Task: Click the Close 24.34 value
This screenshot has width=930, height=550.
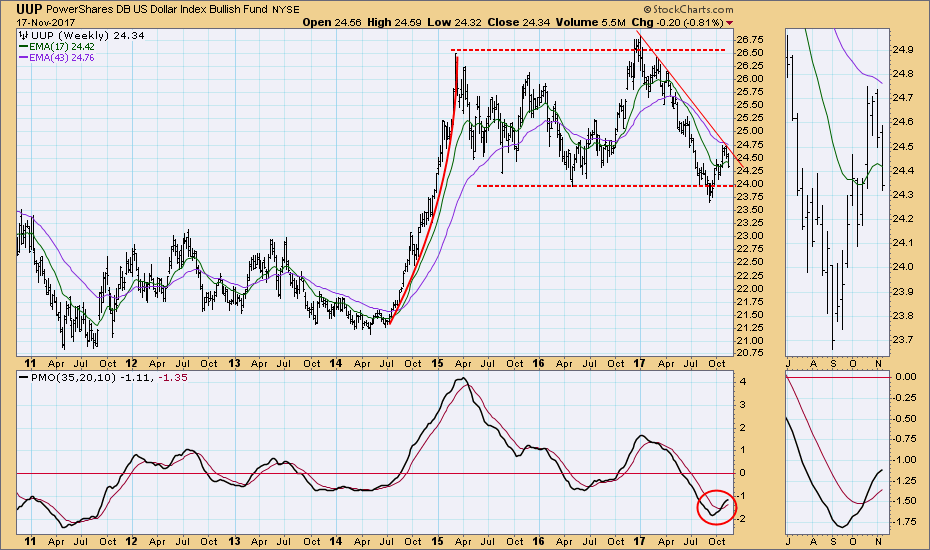Action: (x=518, y=22)
